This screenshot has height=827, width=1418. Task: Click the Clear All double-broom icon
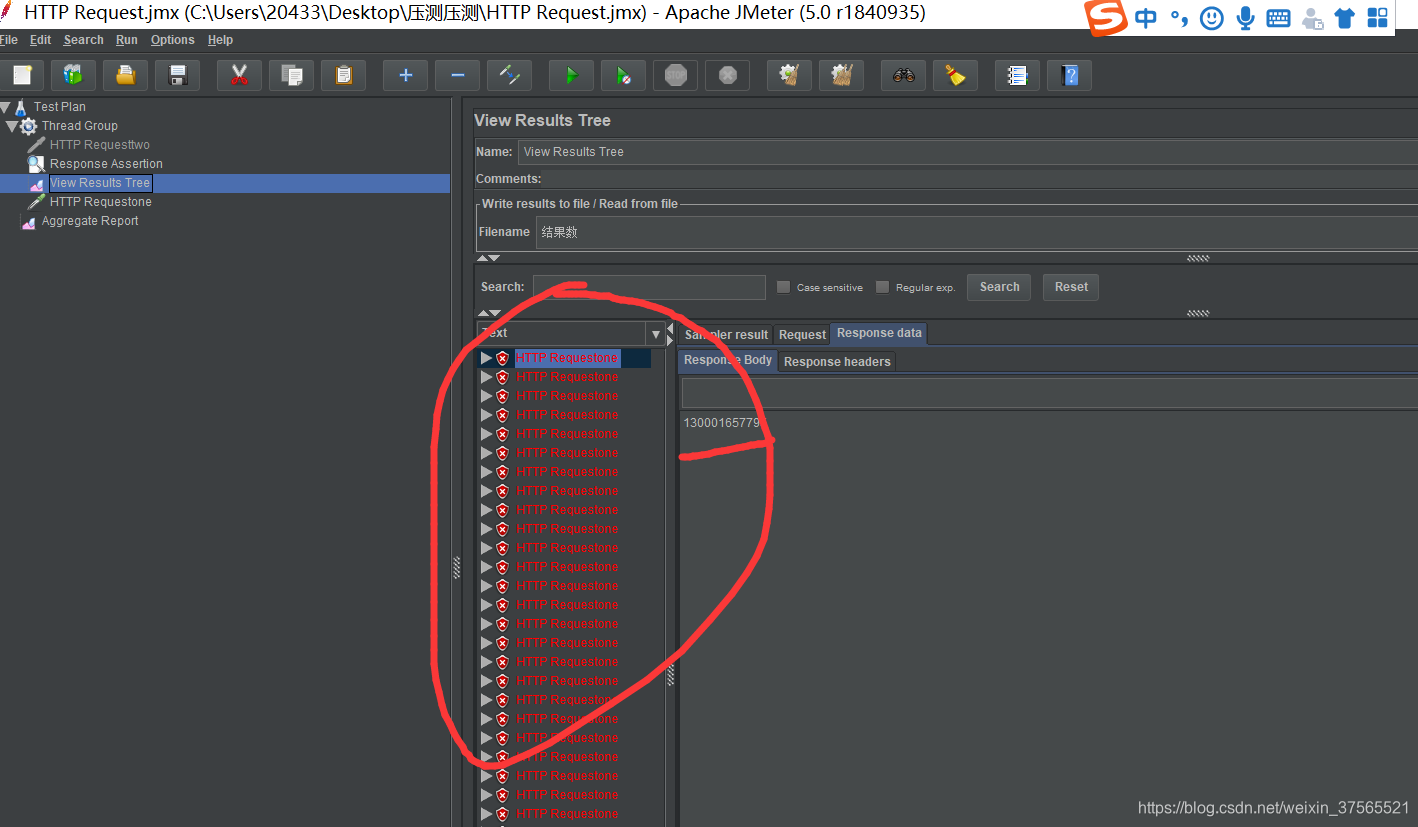(x=841, y=75)
